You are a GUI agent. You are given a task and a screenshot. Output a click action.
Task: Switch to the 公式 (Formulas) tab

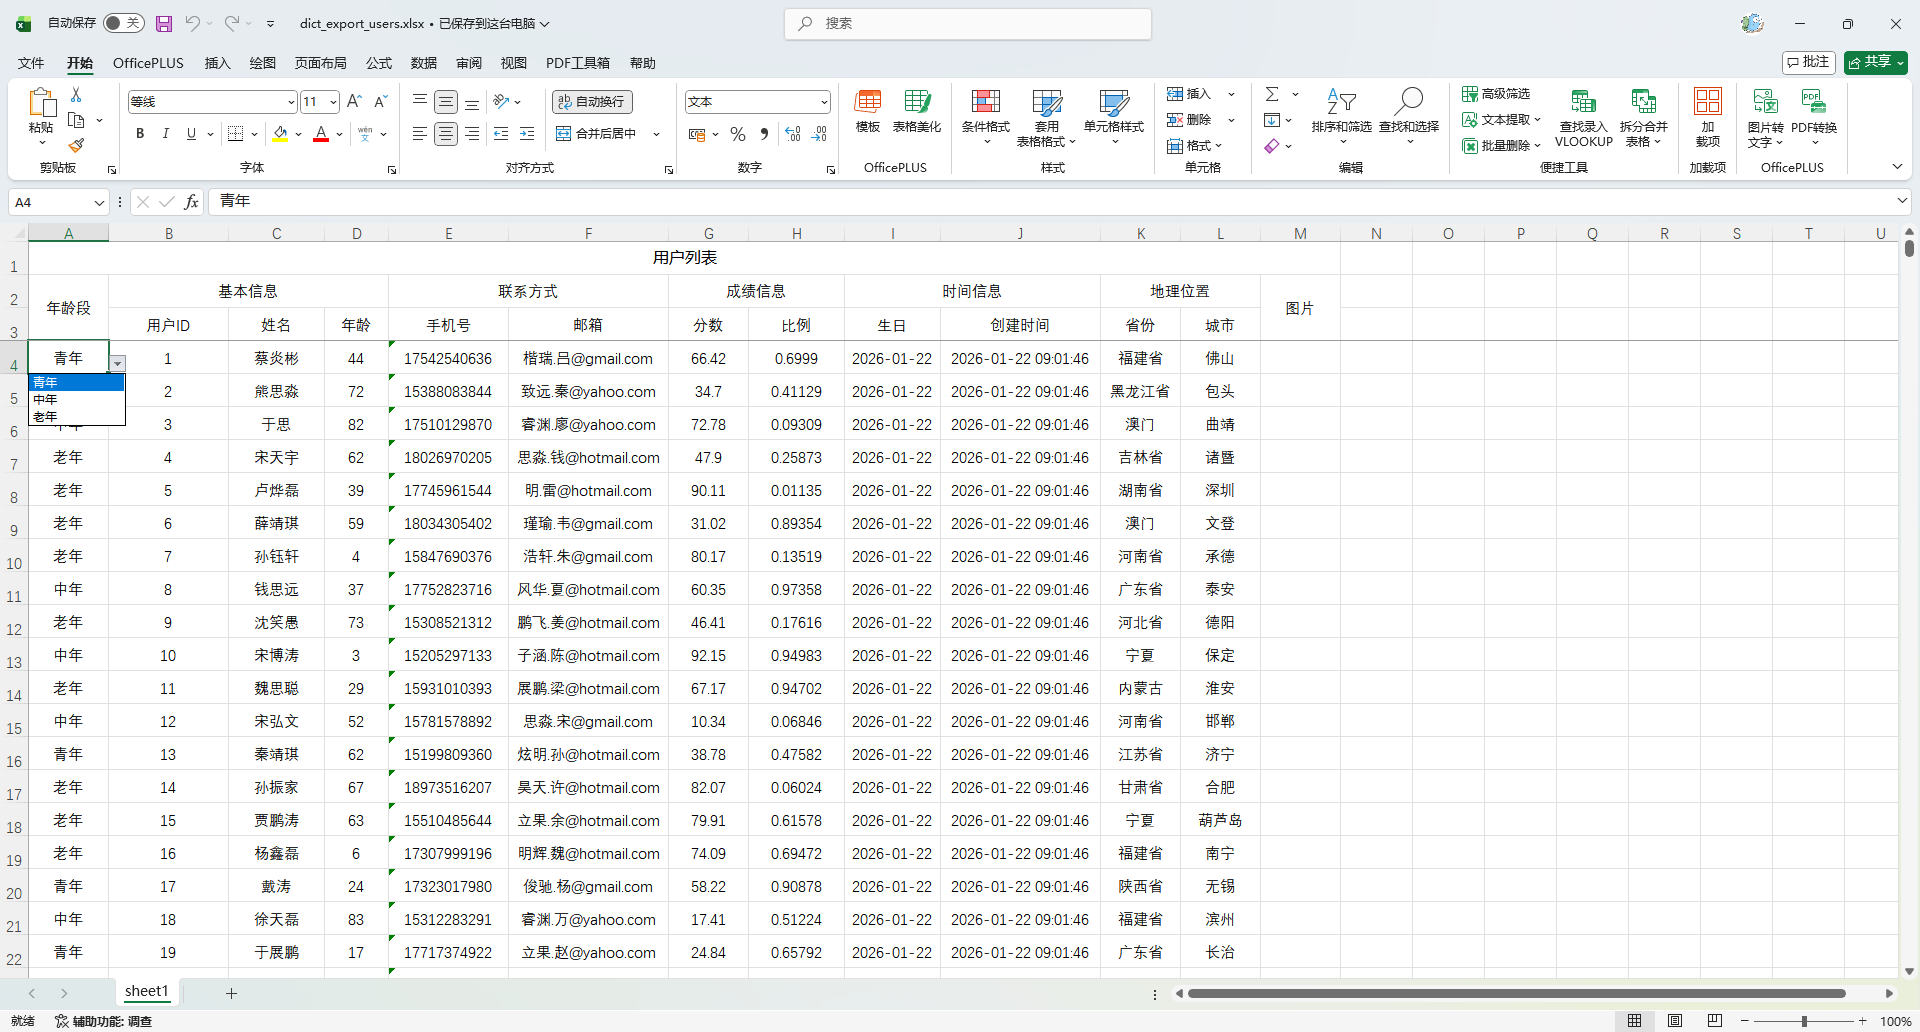[379, 63]
